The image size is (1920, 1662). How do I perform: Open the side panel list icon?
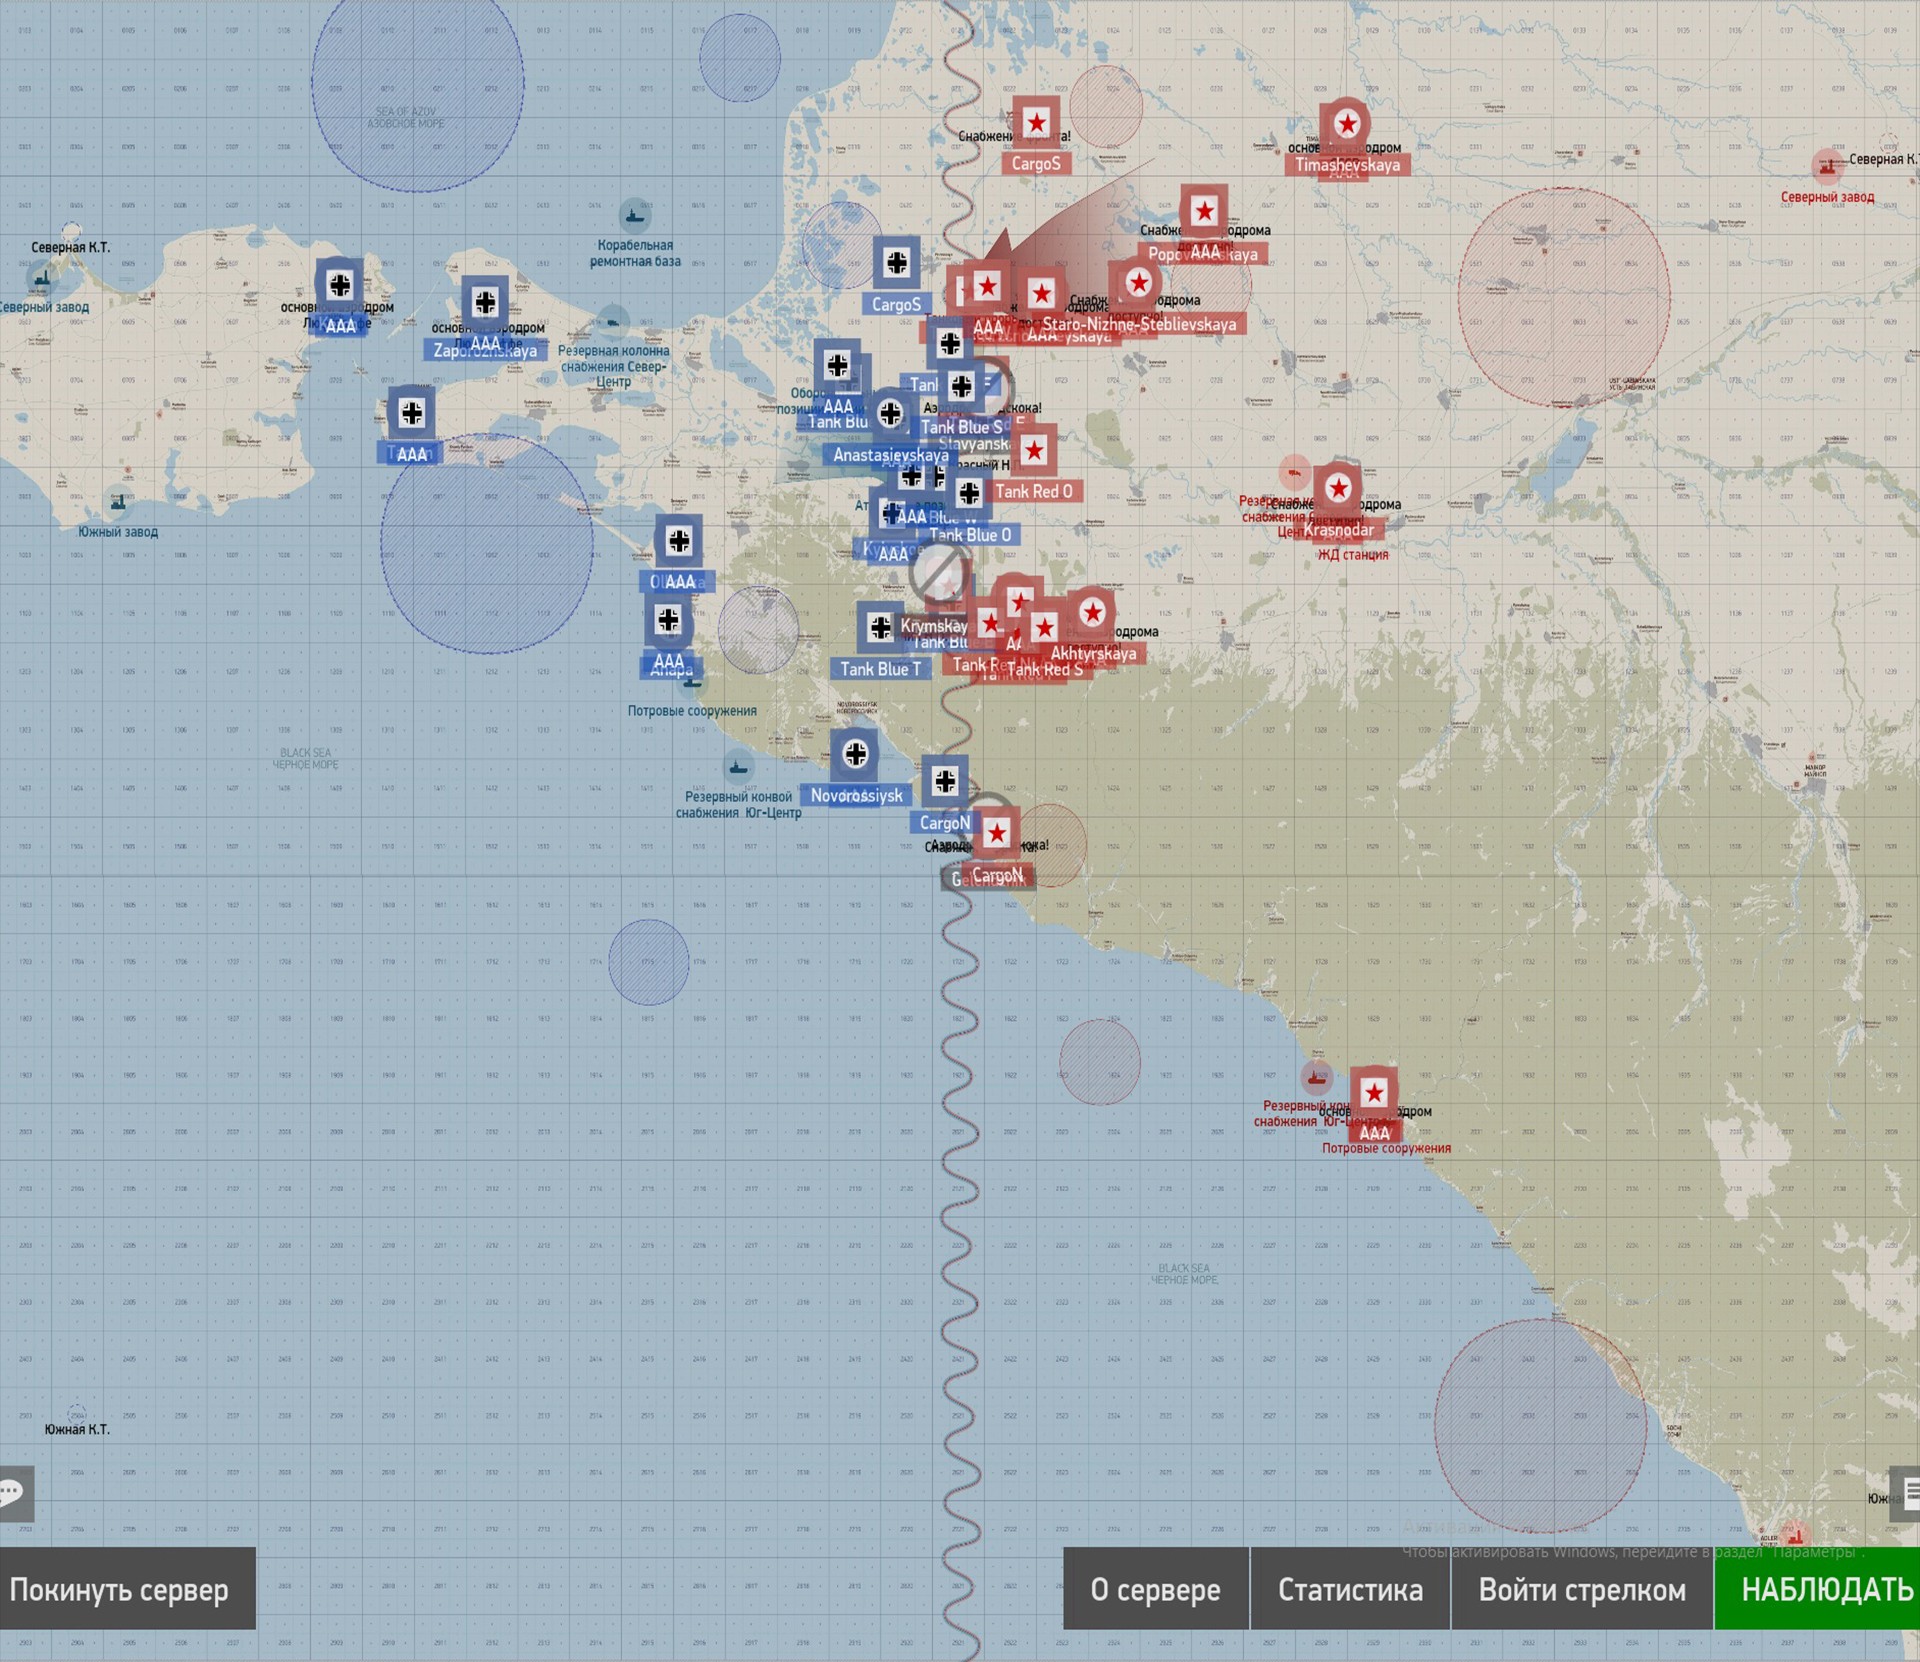click(1908, 1493)
